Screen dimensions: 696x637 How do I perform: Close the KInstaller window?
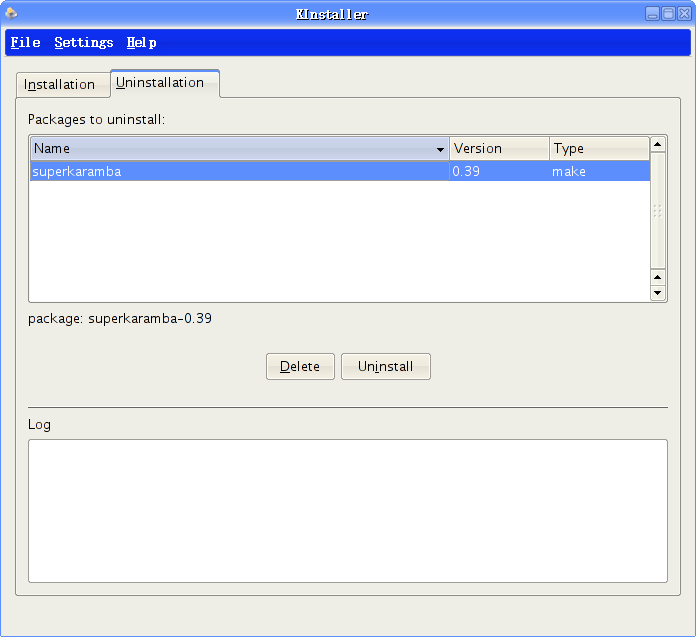(684, 14)
